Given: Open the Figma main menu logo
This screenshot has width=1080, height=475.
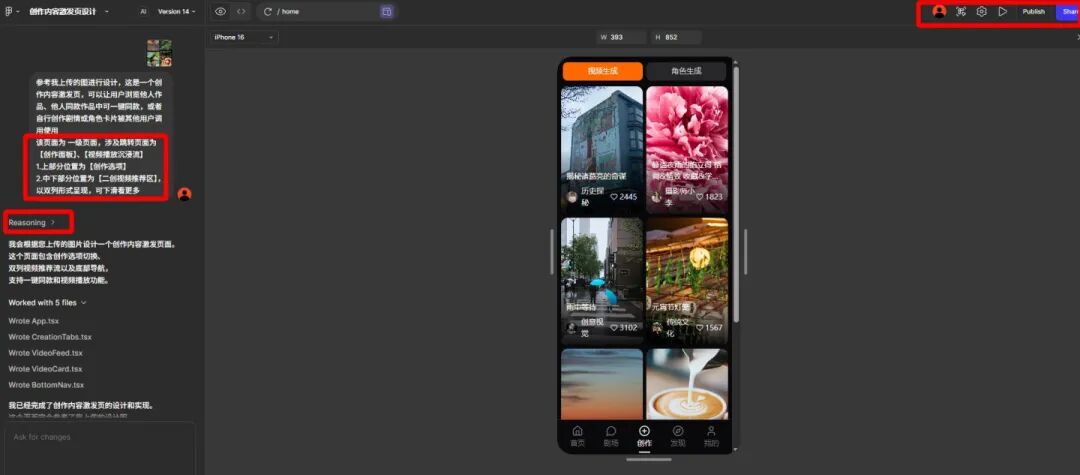Looking at the screenshot, I should (x=9, y=11).
